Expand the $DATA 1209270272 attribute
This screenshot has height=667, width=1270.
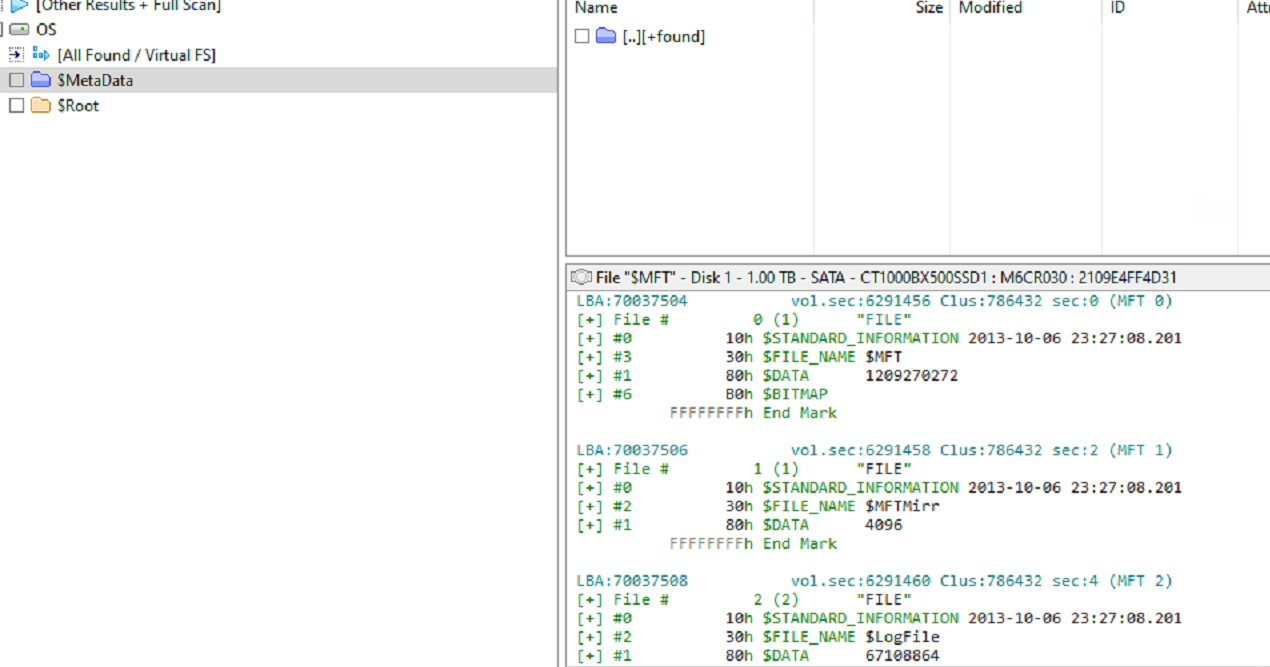click(591, 376)
